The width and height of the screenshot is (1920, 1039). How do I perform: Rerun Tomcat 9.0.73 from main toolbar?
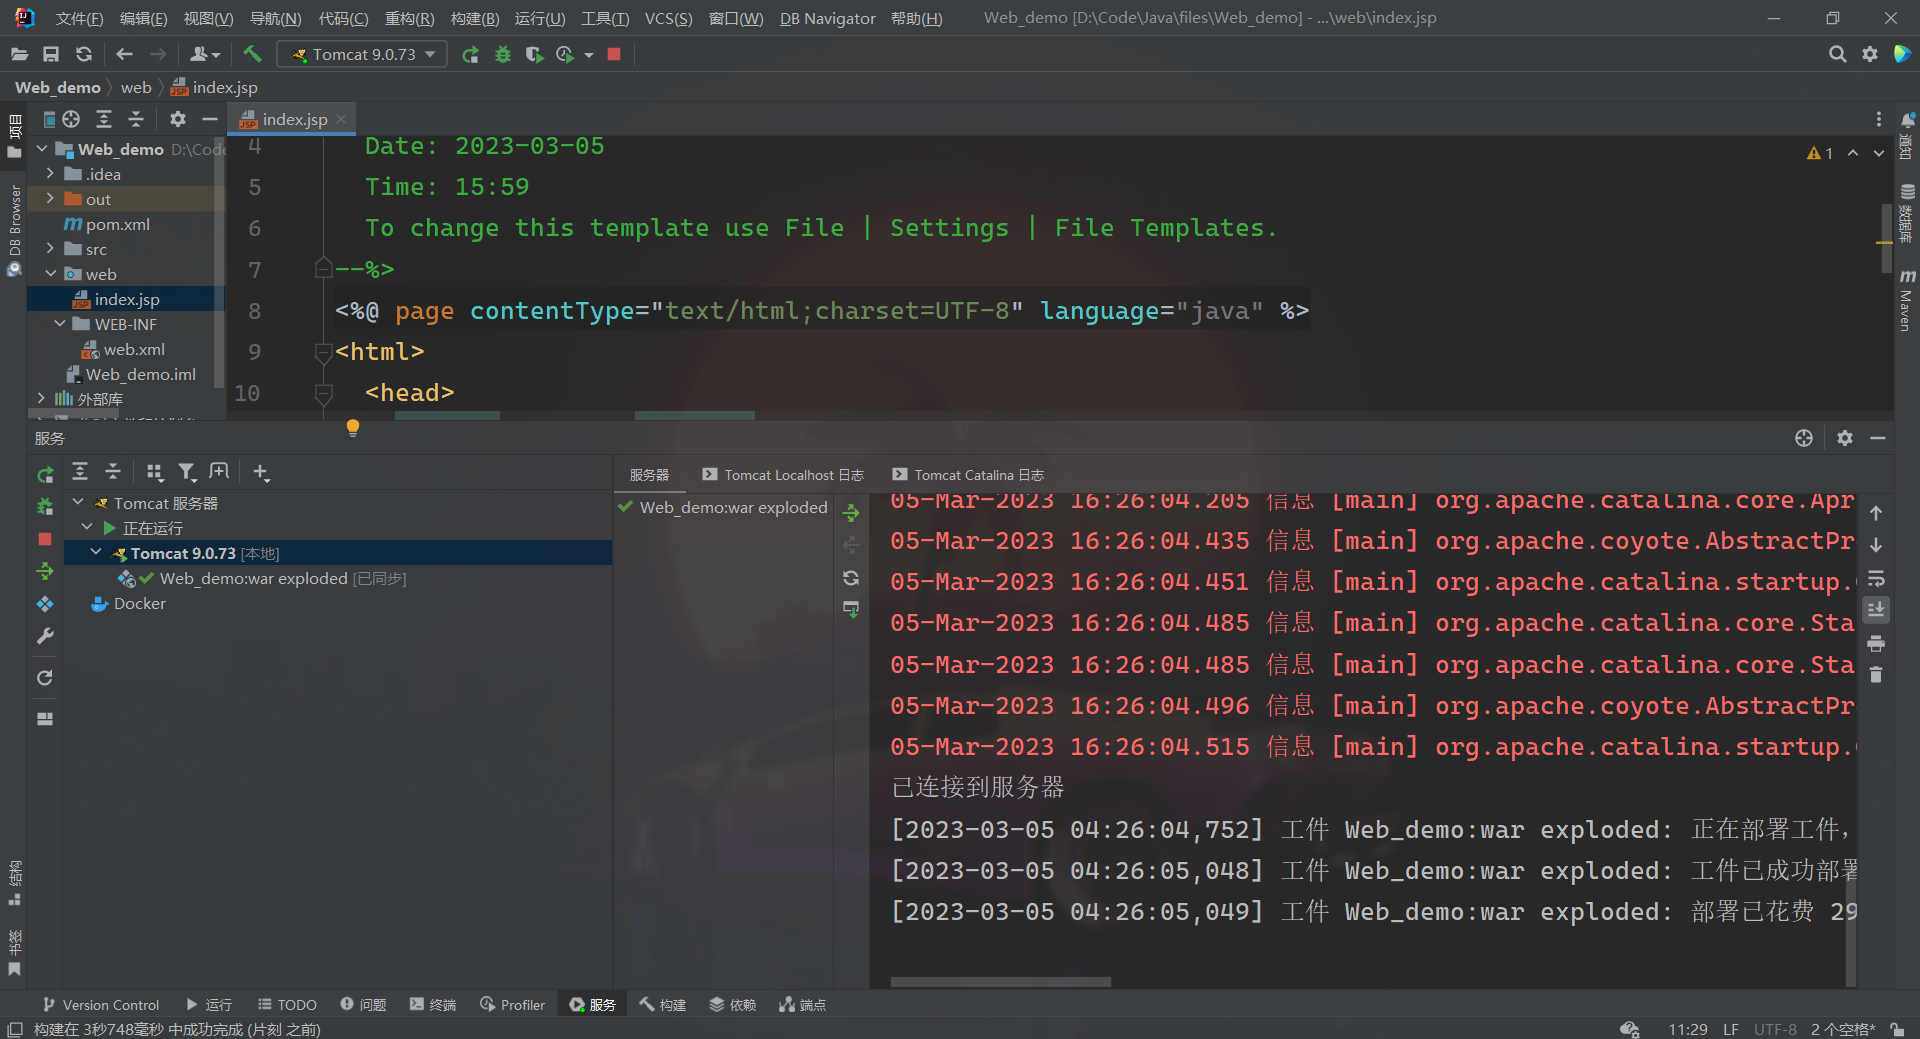(x=470, y=54)
